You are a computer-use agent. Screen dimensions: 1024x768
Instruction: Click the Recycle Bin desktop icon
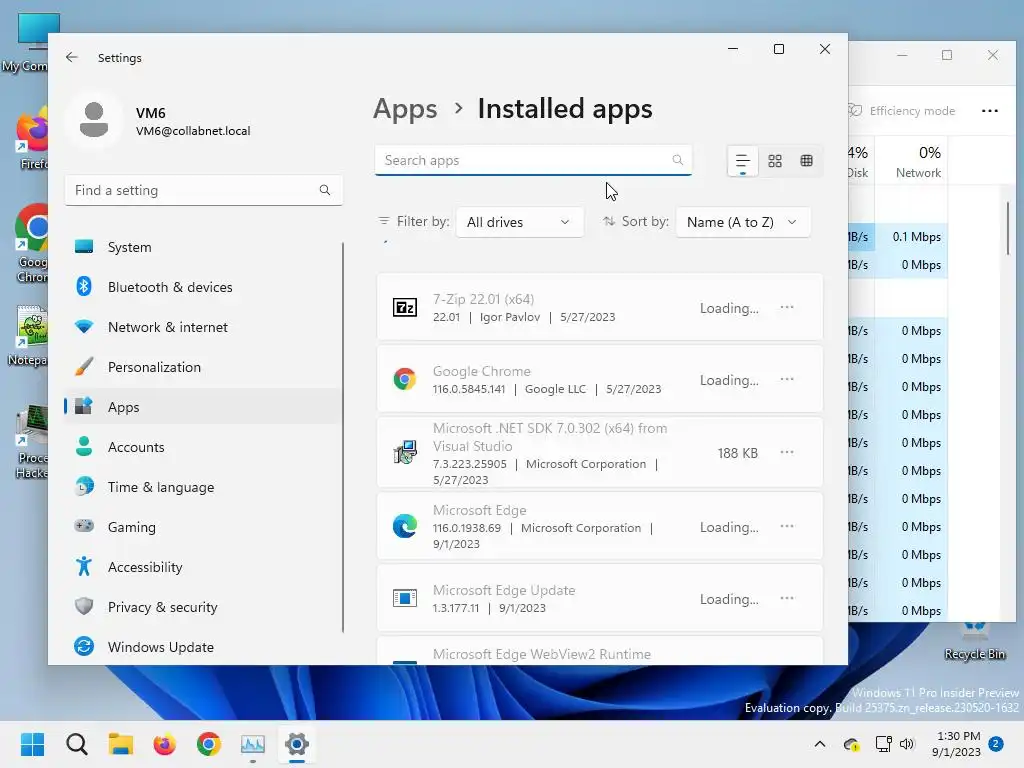pyautogui.click(x=974, y=643)
